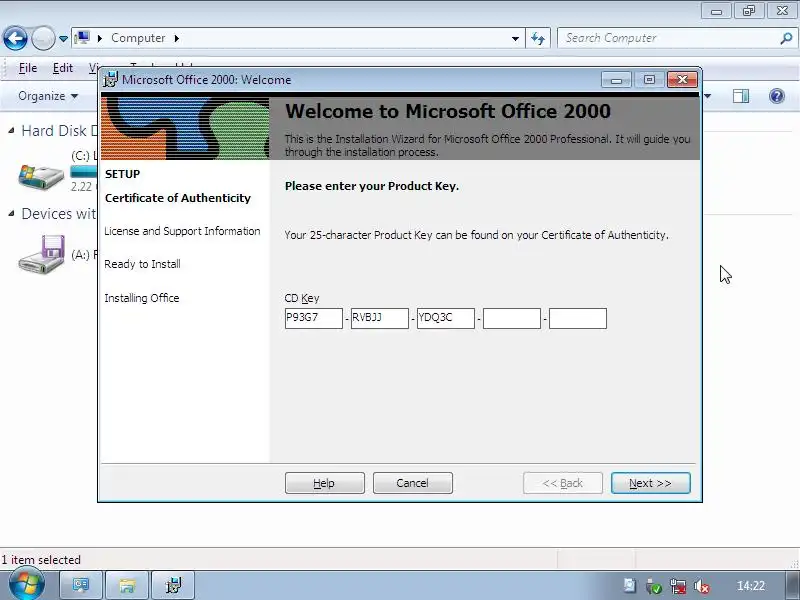Click the network status tray icon
Screen dimensions: 800x600
tap(678, 586)
